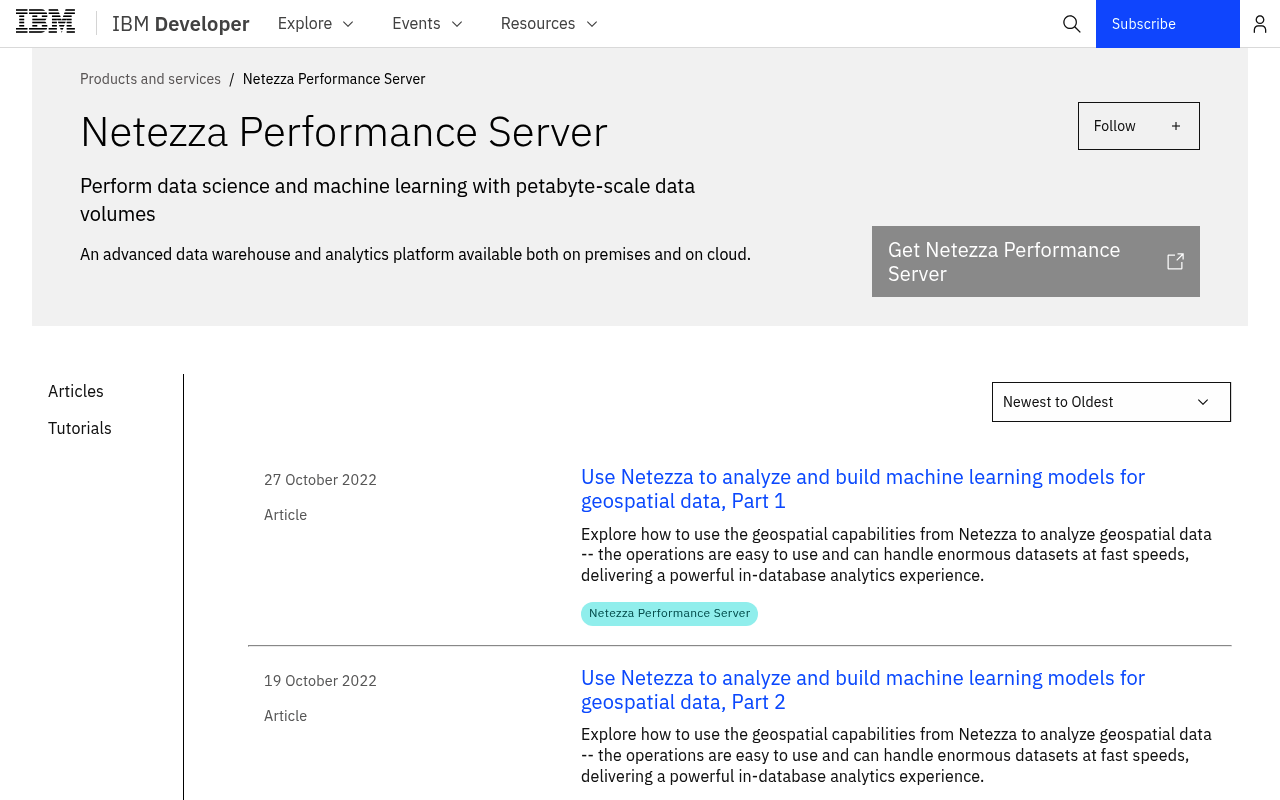Open the Newest to Oldest sort dropdown
Image resolution: width=1280 pixels, height=800 pixels.
[1111, 402]
